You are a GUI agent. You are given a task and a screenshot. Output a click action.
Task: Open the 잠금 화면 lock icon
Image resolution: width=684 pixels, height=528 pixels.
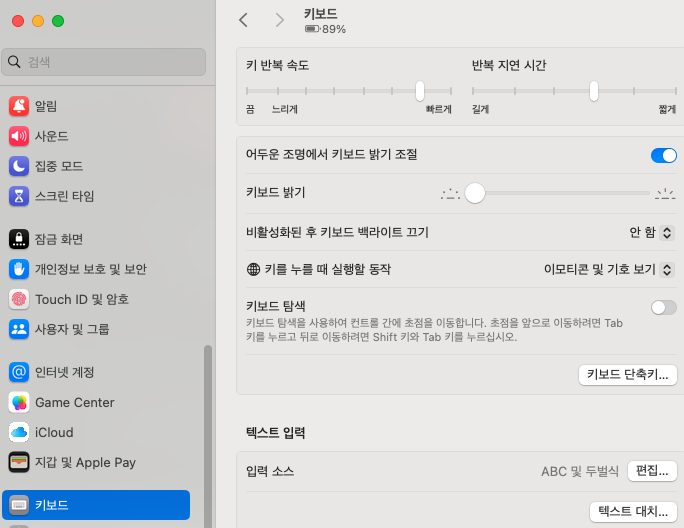tap(19, 239)
